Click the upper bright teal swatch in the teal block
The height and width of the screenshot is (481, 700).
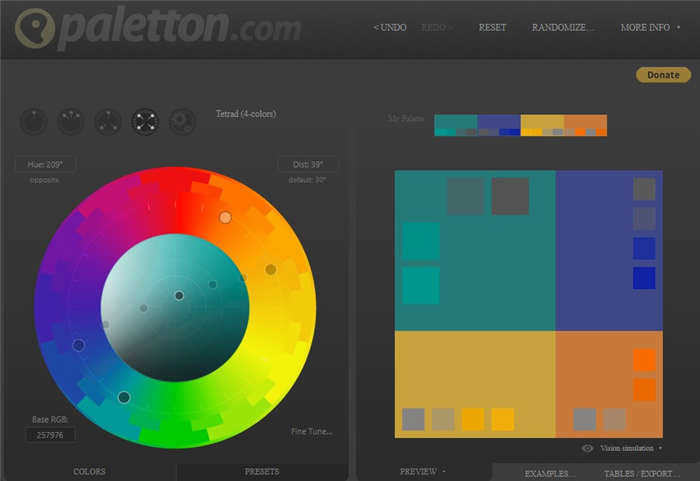click(x=421, y=241)
